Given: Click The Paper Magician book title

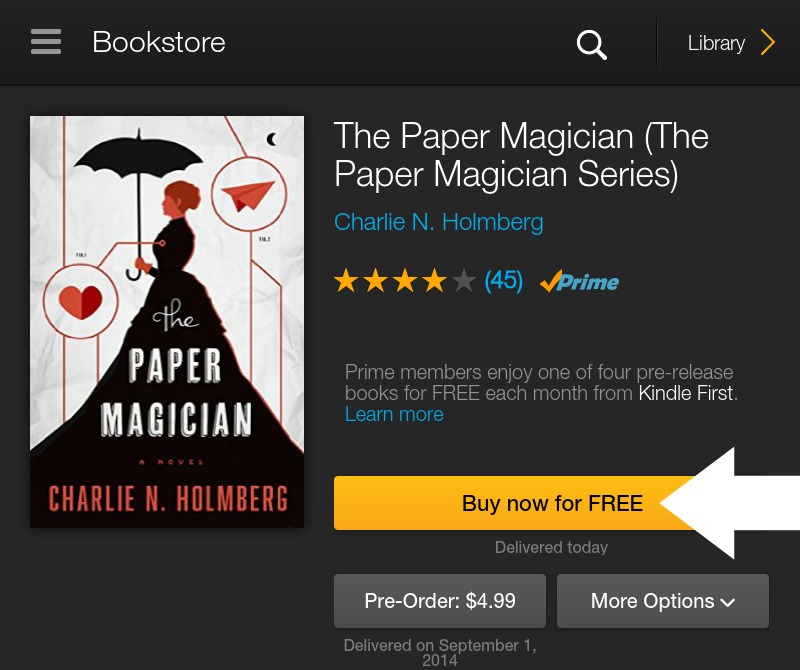Looking at the screenshot, I should (x=521, y=155).
